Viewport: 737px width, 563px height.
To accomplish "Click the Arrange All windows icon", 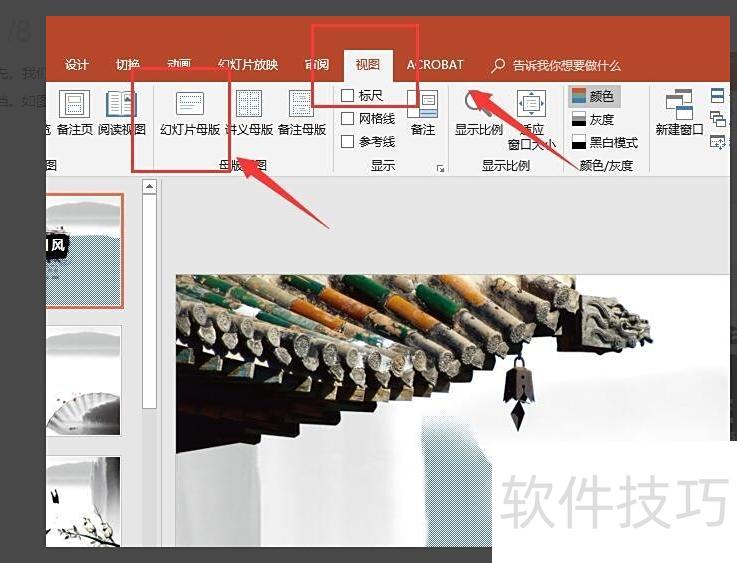I will (718, 96).
